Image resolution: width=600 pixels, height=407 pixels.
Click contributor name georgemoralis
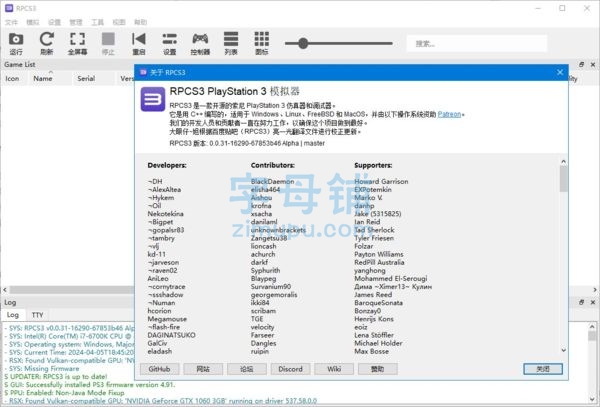tap(274, 295)
